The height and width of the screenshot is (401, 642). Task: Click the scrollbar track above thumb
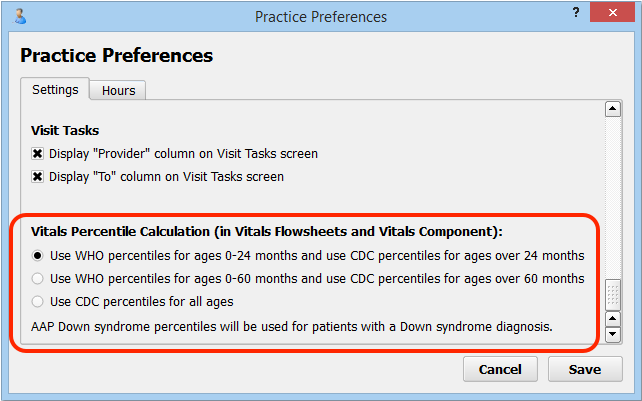pyautogui.click(x=613, y=198)
